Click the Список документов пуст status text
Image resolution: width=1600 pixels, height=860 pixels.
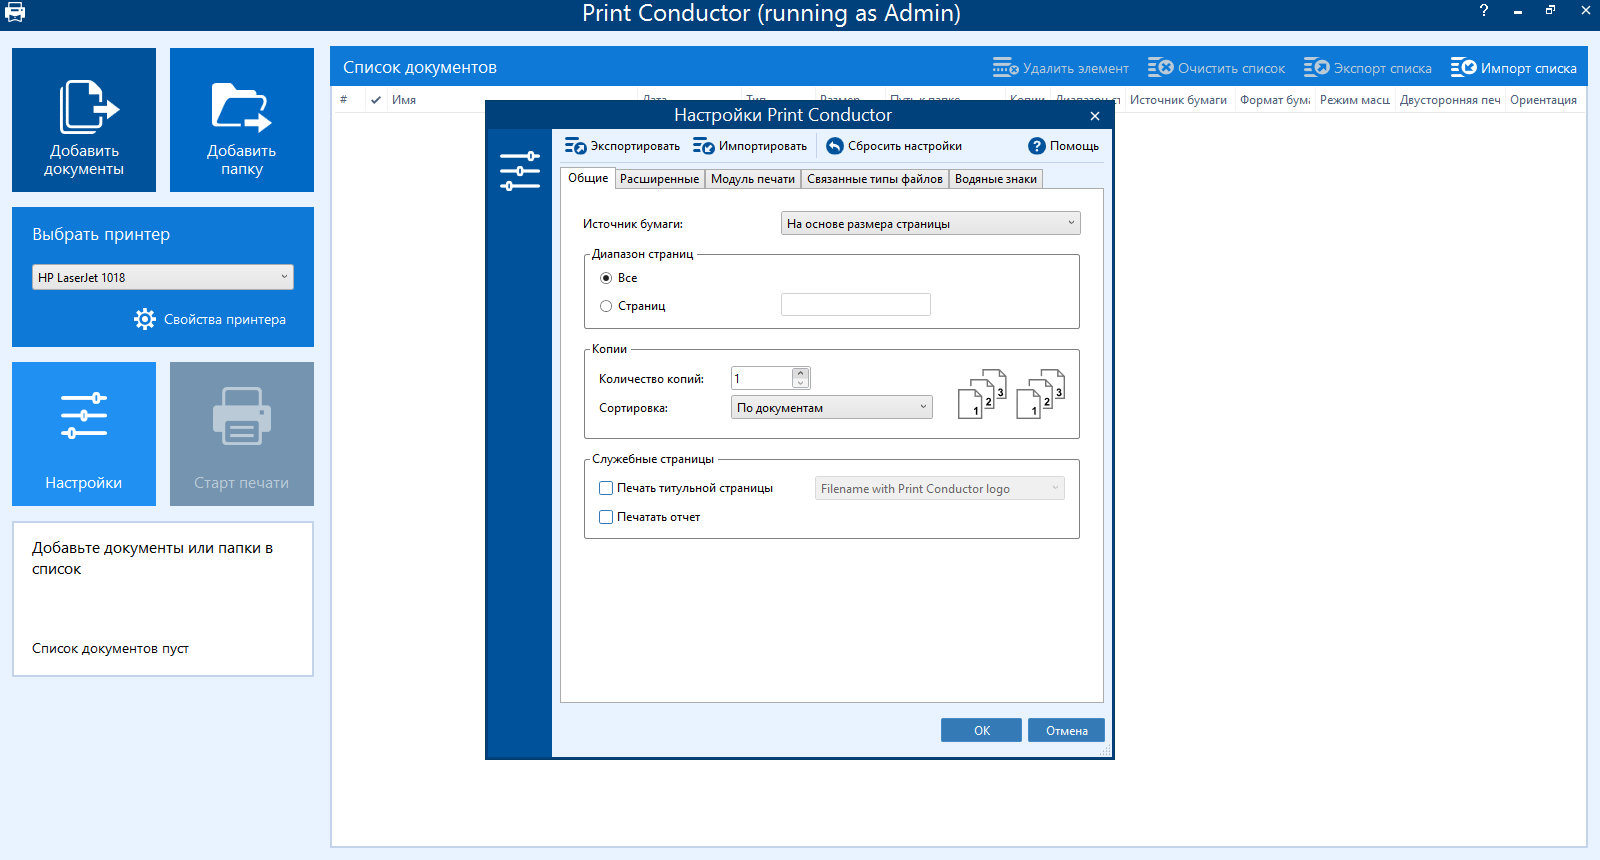point(110,648)
